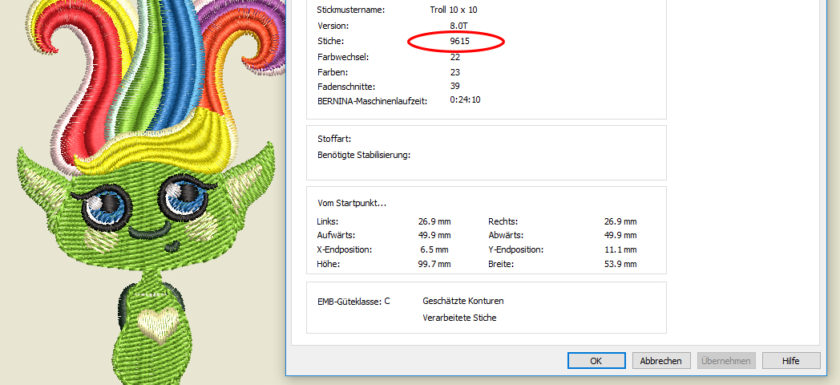The width and height of the screenshot is (840, 385).
Task: Select the machine runtime '0:24:10'
Action: tap(465, 100)
